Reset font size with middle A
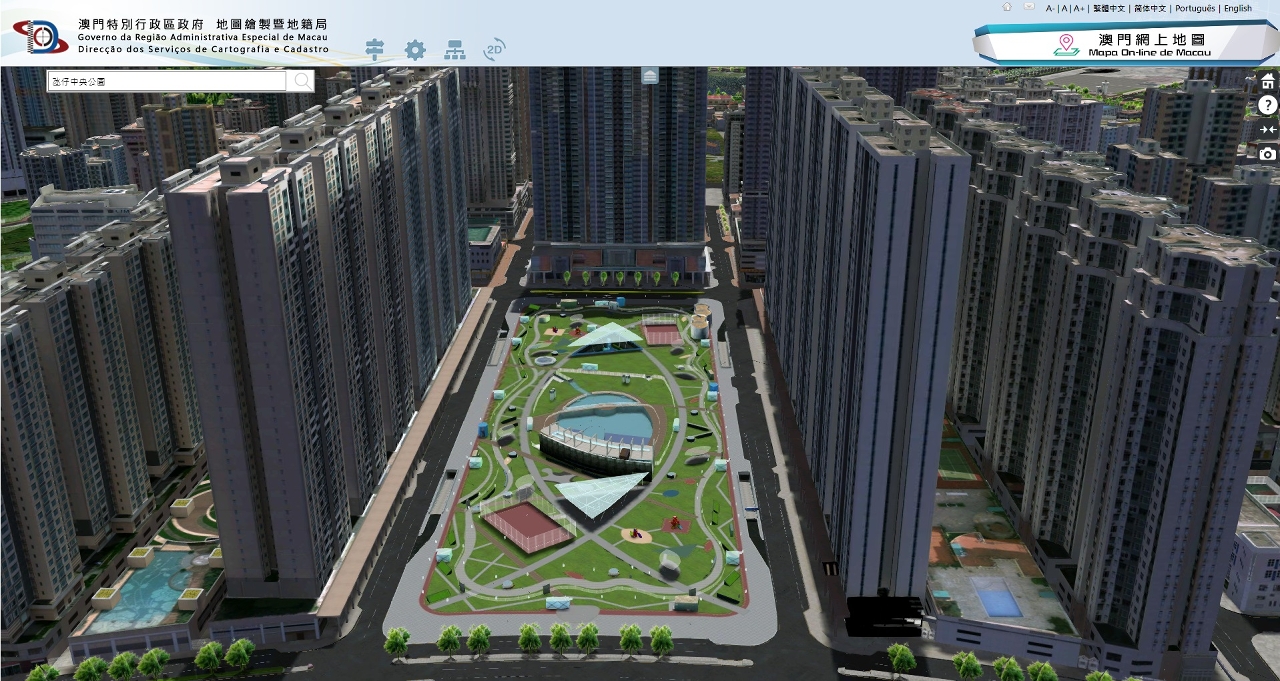The height and width of the screenshot is (681, 1280). click(x=1064, y=9)
